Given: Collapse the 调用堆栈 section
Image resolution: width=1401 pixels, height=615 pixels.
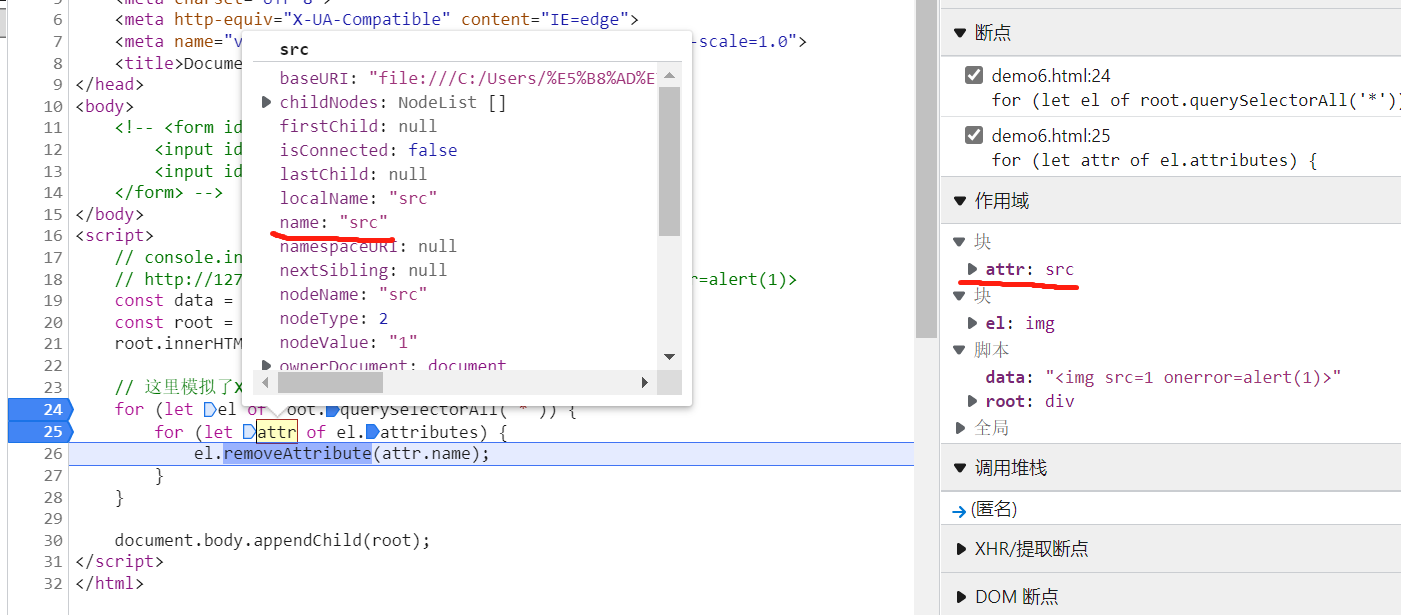Looking at the screenshot, I should pos(960,468).
